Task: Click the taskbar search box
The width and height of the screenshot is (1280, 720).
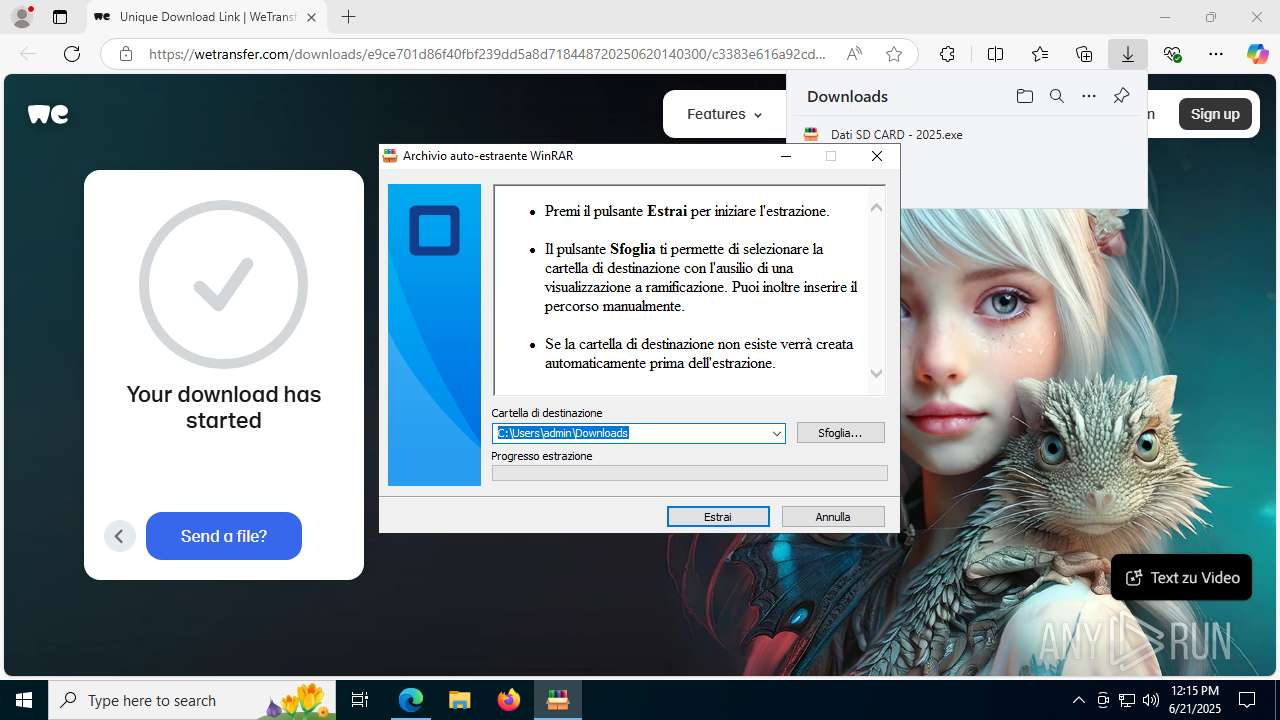Action: tap(192, 700)
